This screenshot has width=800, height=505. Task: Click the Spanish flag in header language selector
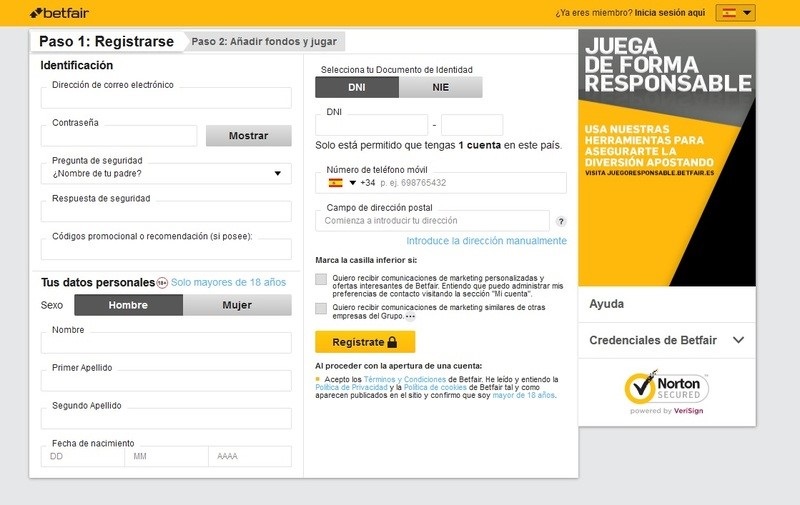729,13
